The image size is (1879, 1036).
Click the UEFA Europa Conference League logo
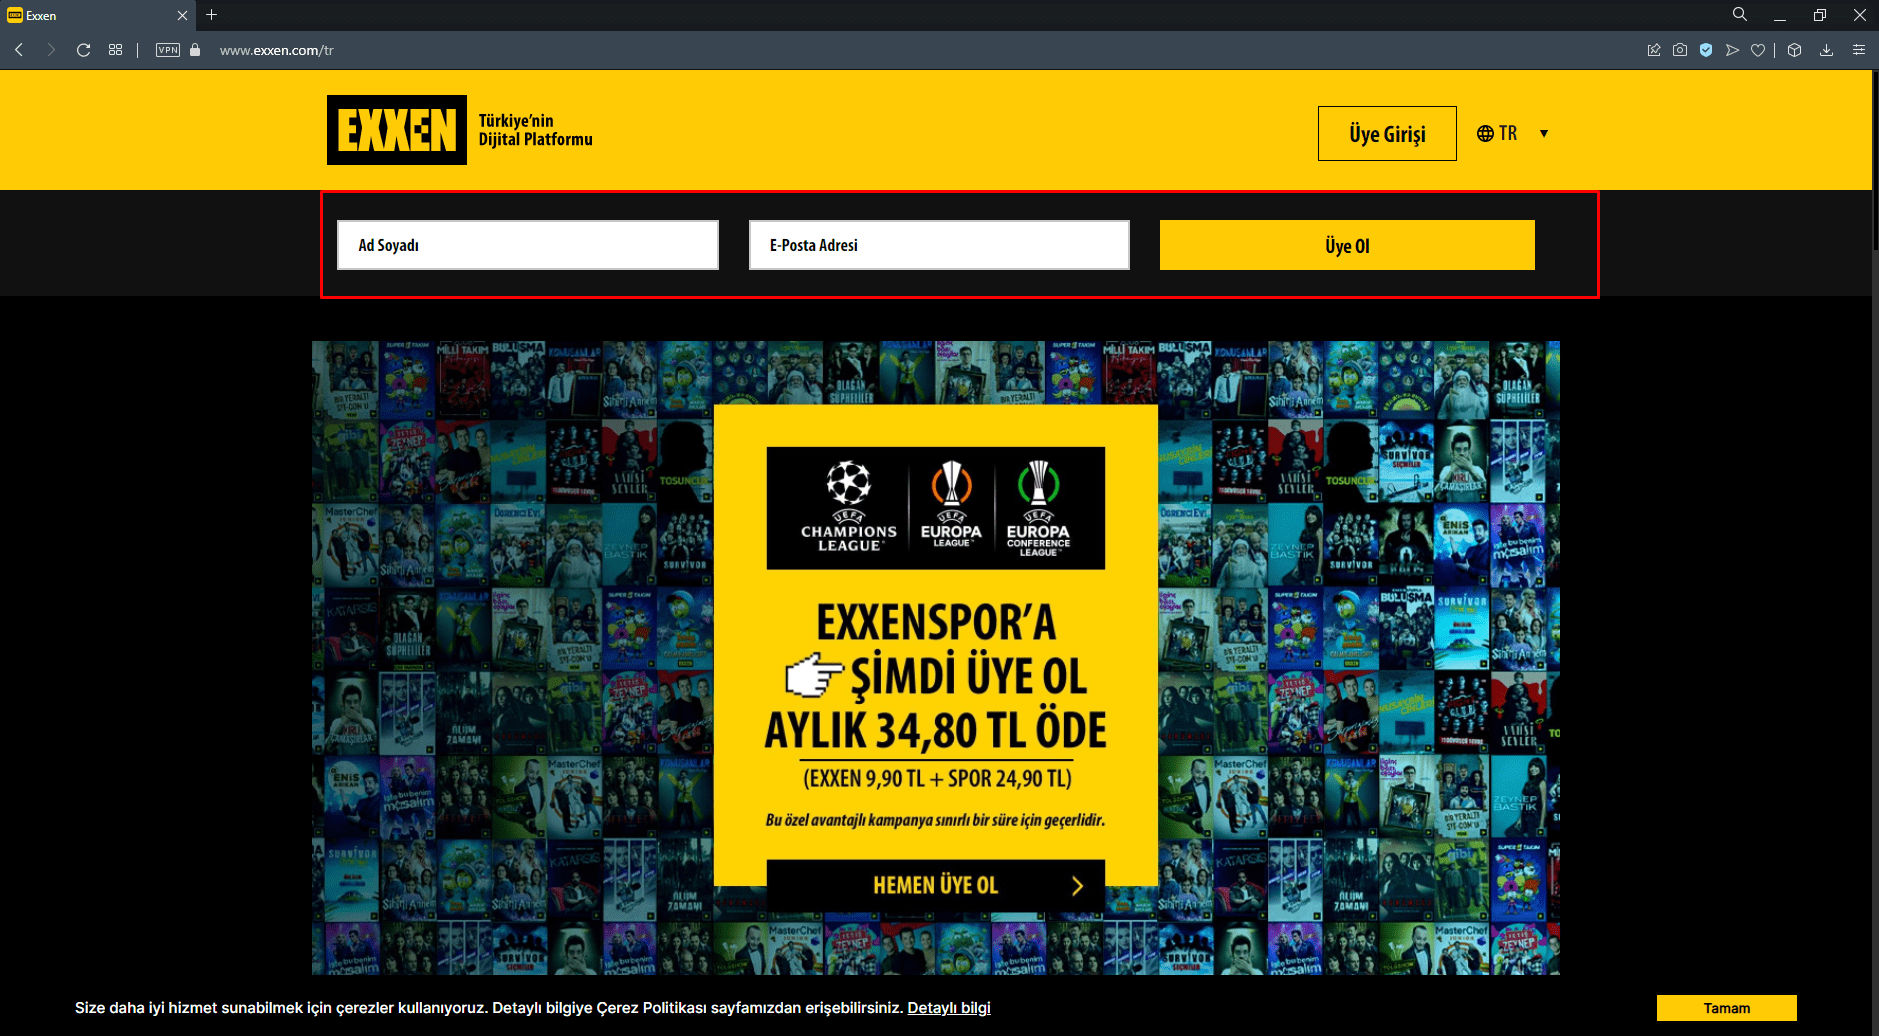1038,508
